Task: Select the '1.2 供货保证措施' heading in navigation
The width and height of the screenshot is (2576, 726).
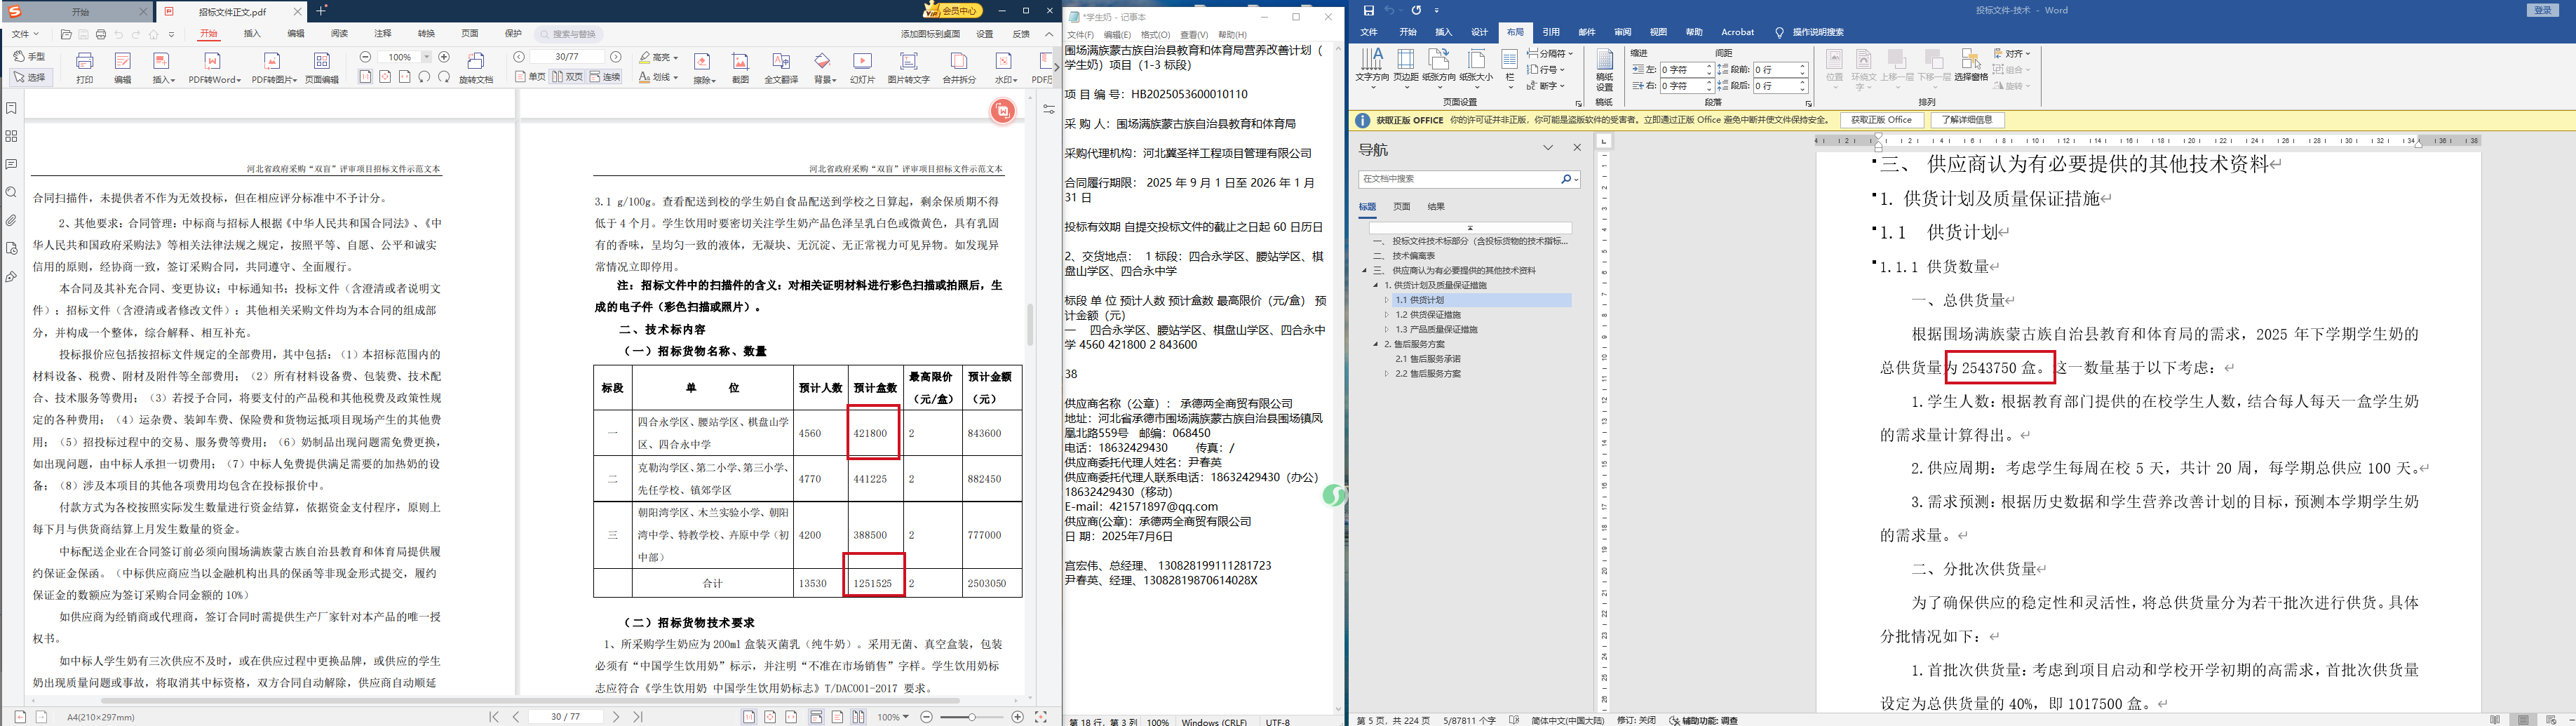Action: (1428, 314)
